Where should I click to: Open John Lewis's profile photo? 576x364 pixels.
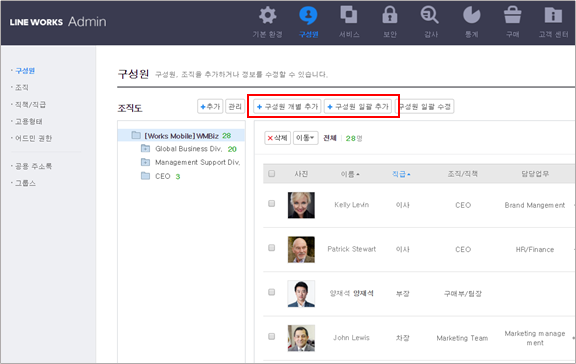301,338
